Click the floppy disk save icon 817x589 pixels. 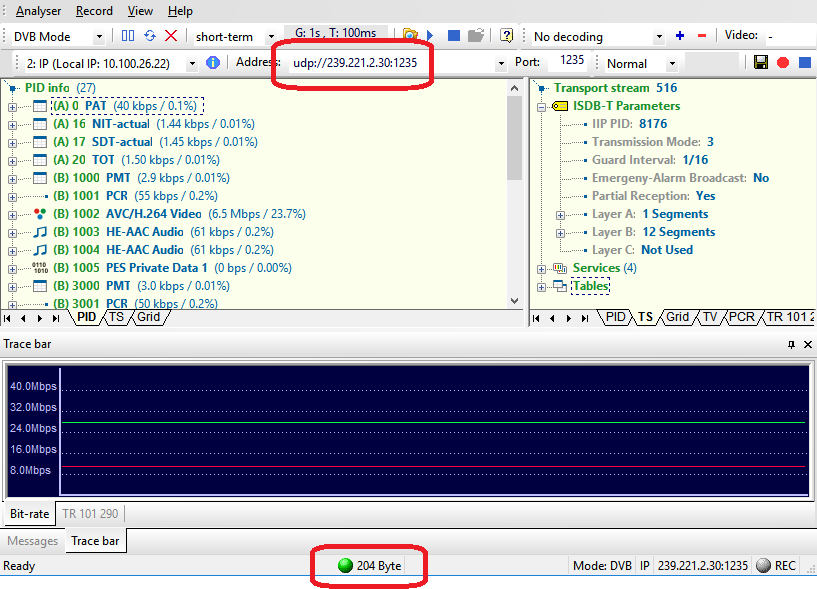(761, 63)
